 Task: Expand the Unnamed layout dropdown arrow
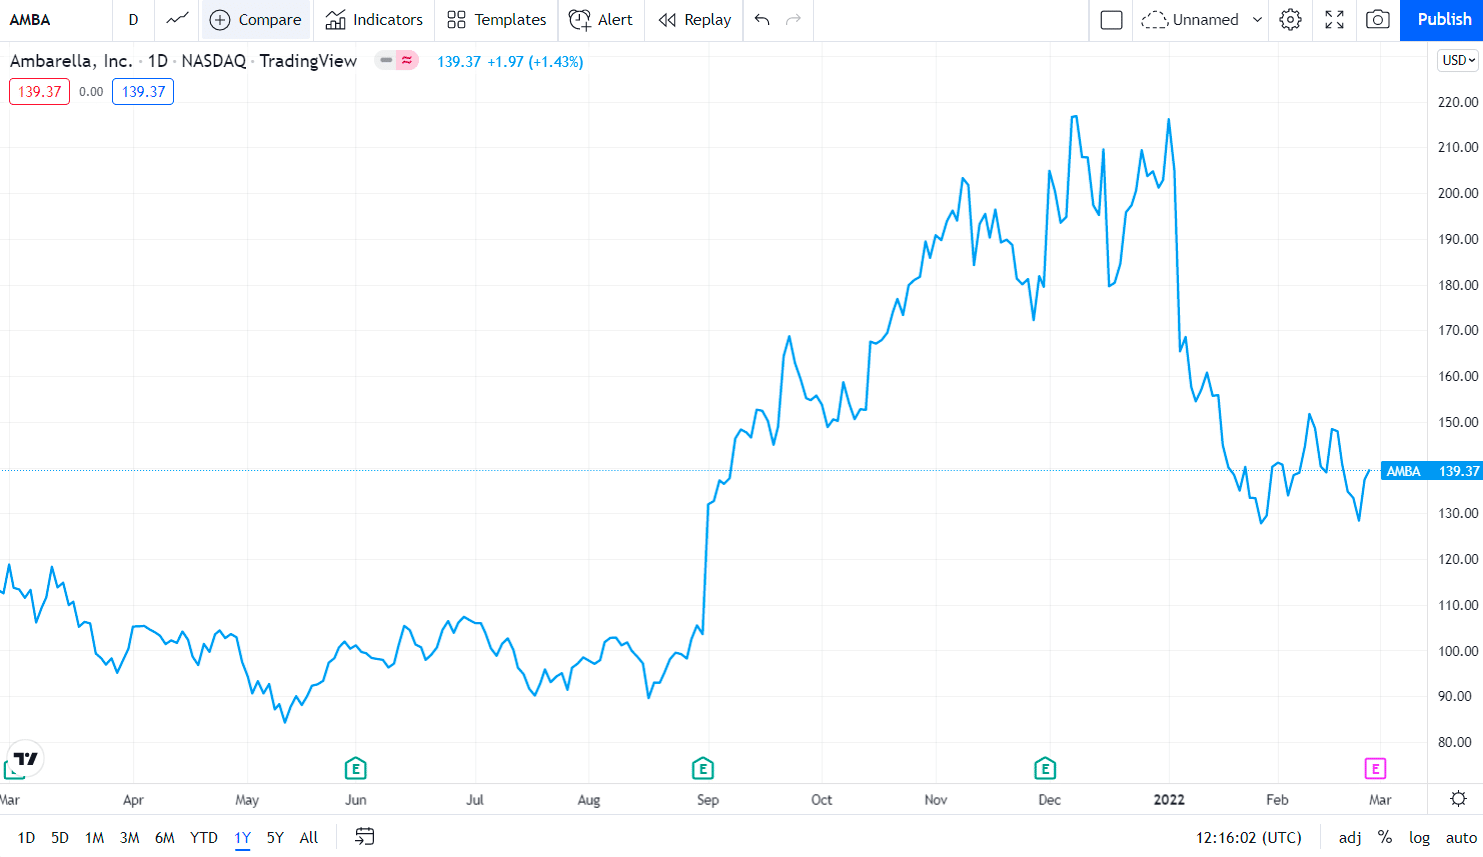pyautogui.click(x=1257, y=19)
